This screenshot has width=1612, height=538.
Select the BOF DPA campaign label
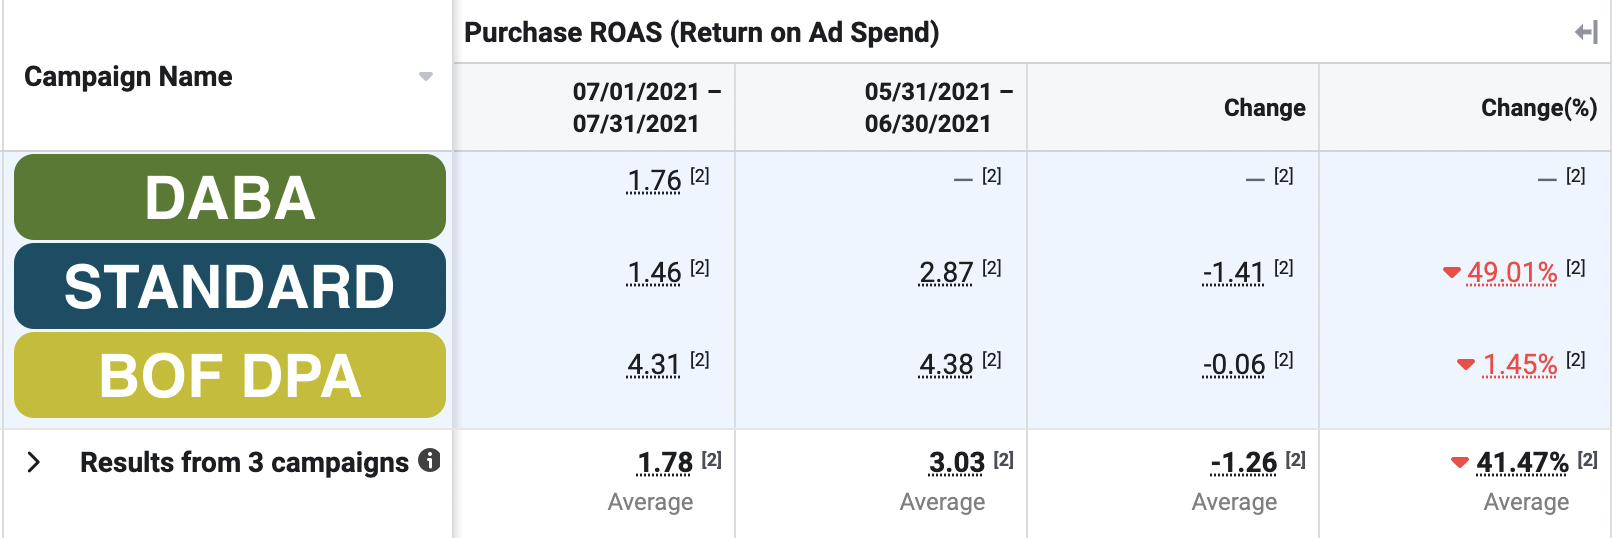(x=230, y=376)
